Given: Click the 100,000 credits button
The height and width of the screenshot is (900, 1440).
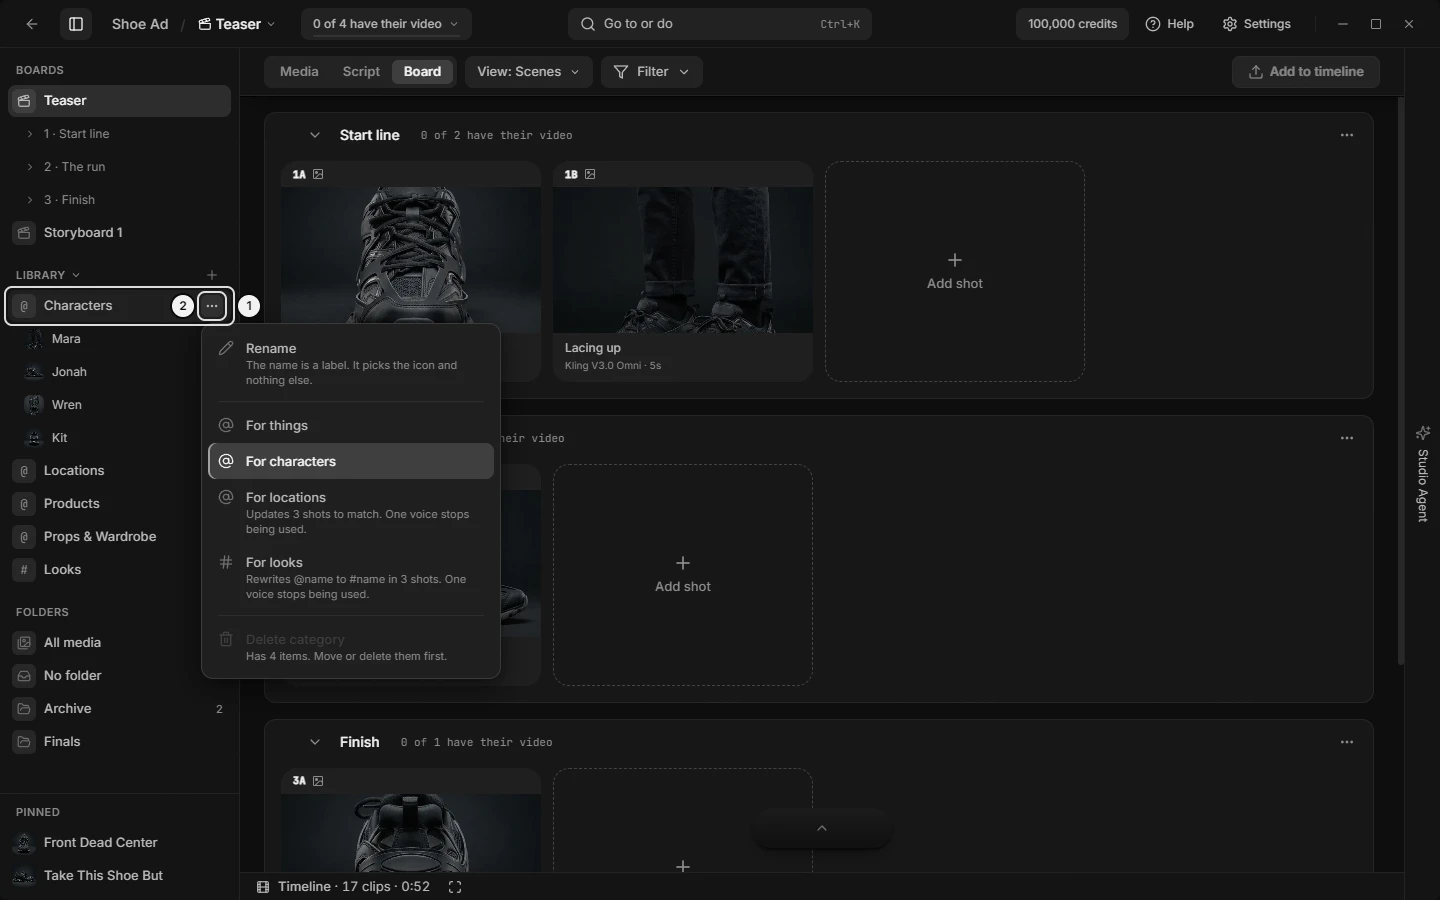Looking at the screenshot, I should pyautogui.click(x=1072, y=24).
